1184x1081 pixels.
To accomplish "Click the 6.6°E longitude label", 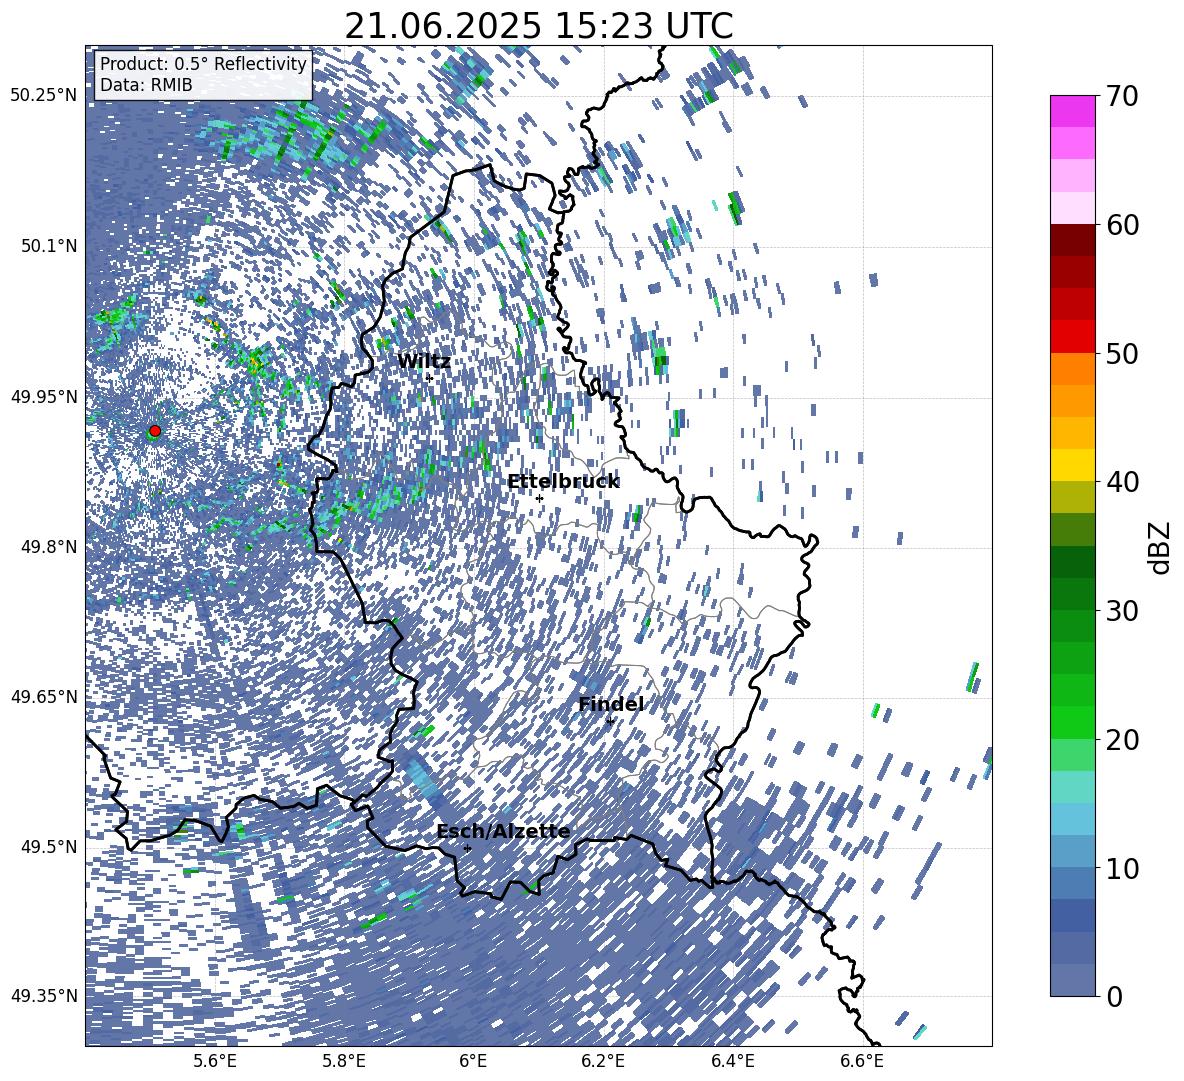I will pos(862,1061).
